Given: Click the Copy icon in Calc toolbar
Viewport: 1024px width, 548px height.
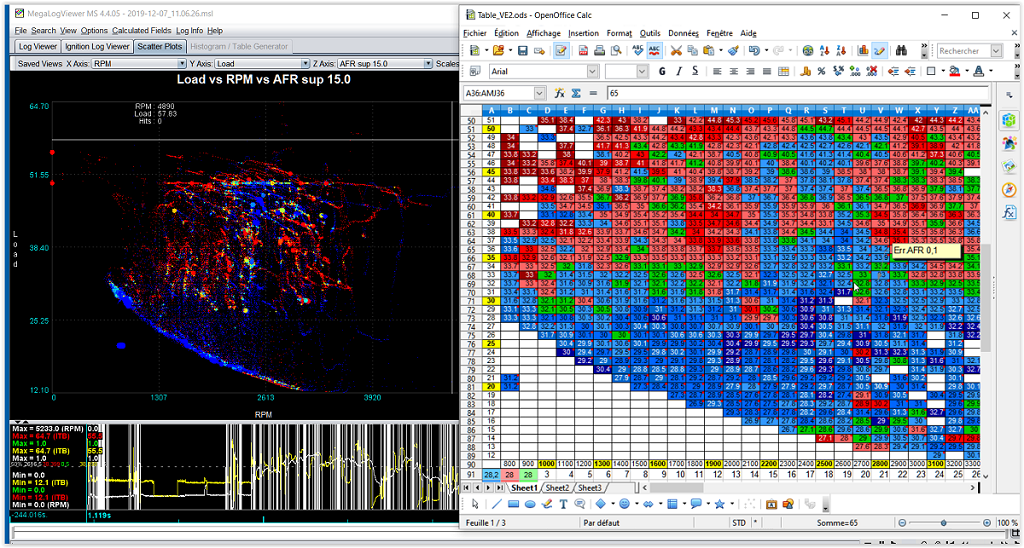Looking at the screenshot, I should coord(692,50).
